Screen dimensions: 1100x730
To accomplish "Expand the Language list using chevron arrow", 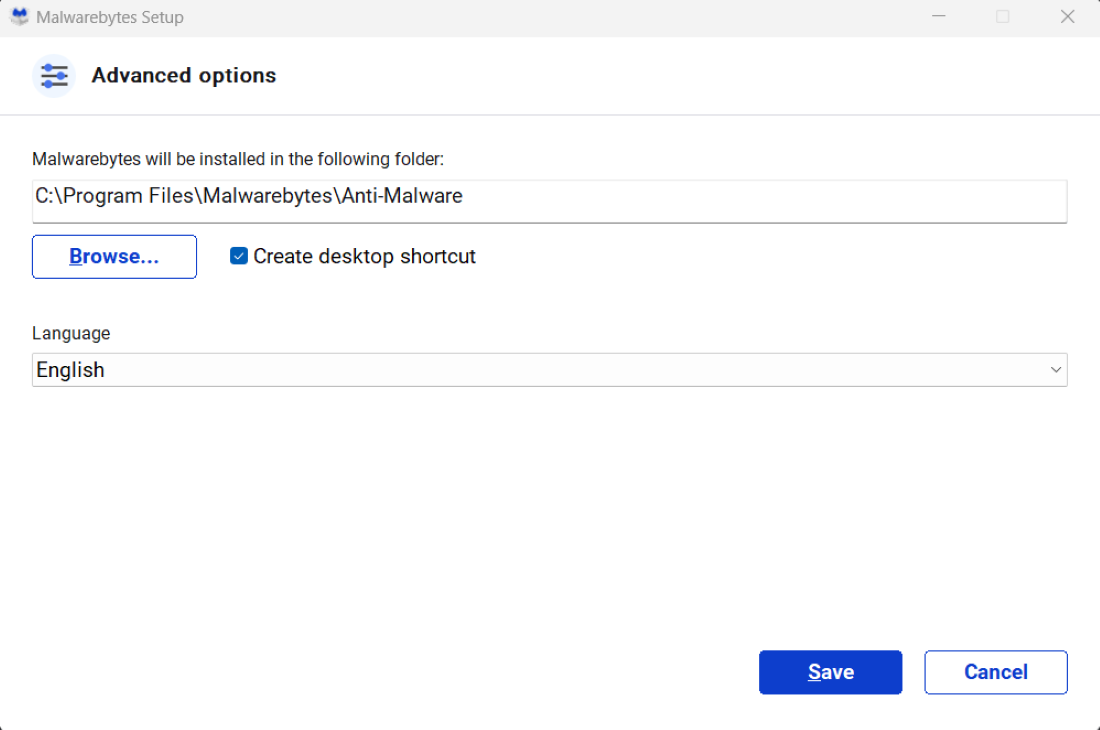I will [x=1056, y=370].
